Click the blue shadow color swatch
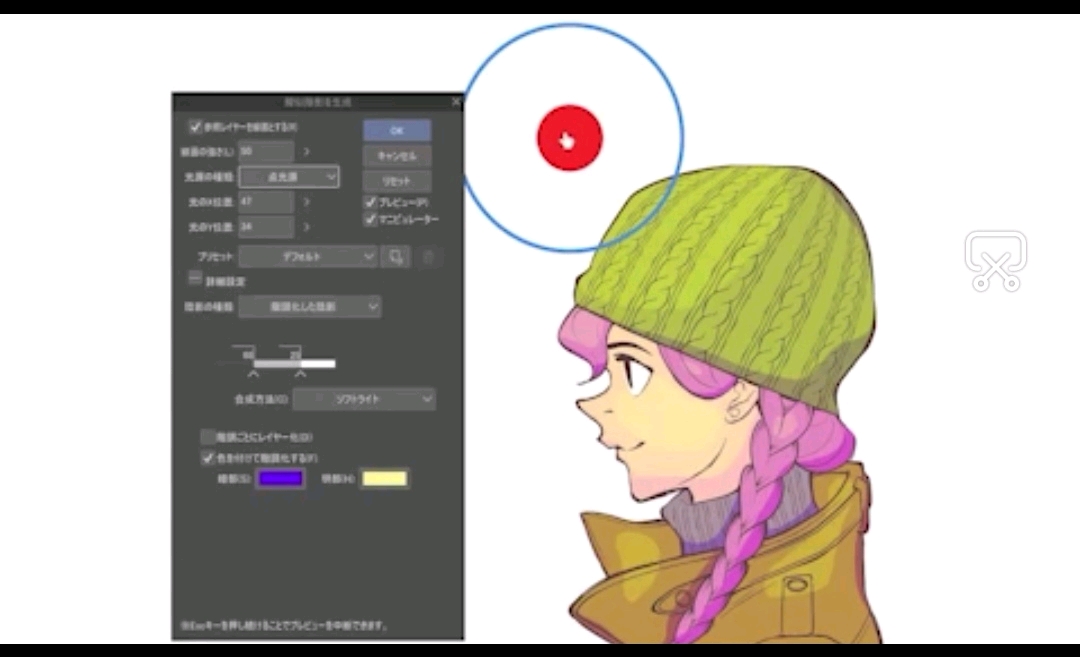The width and height of the screenshot is (1080, 657). 280,478
